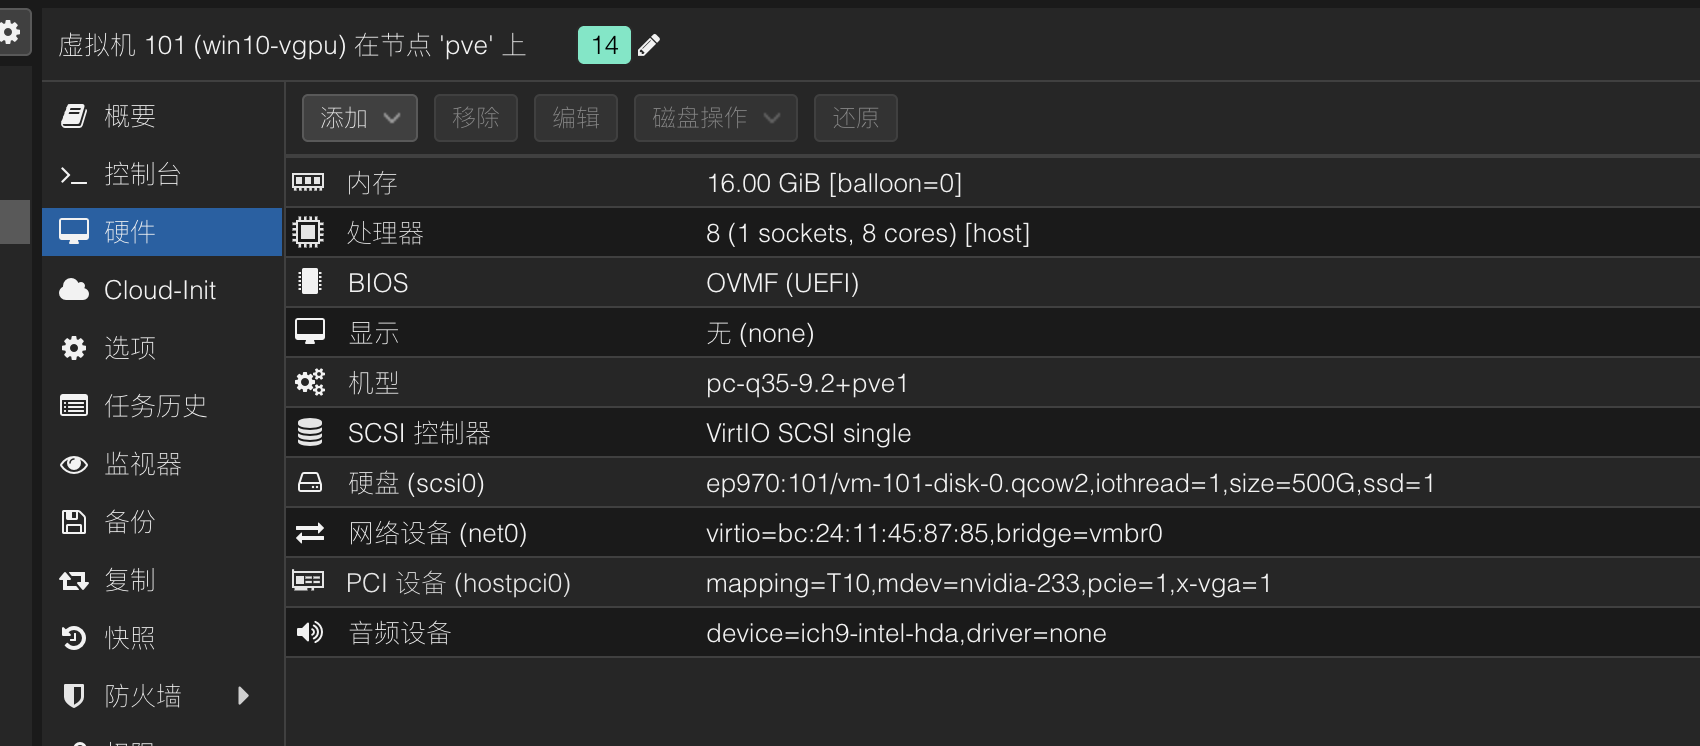Open the 概要 summary tab

(130, 116)
